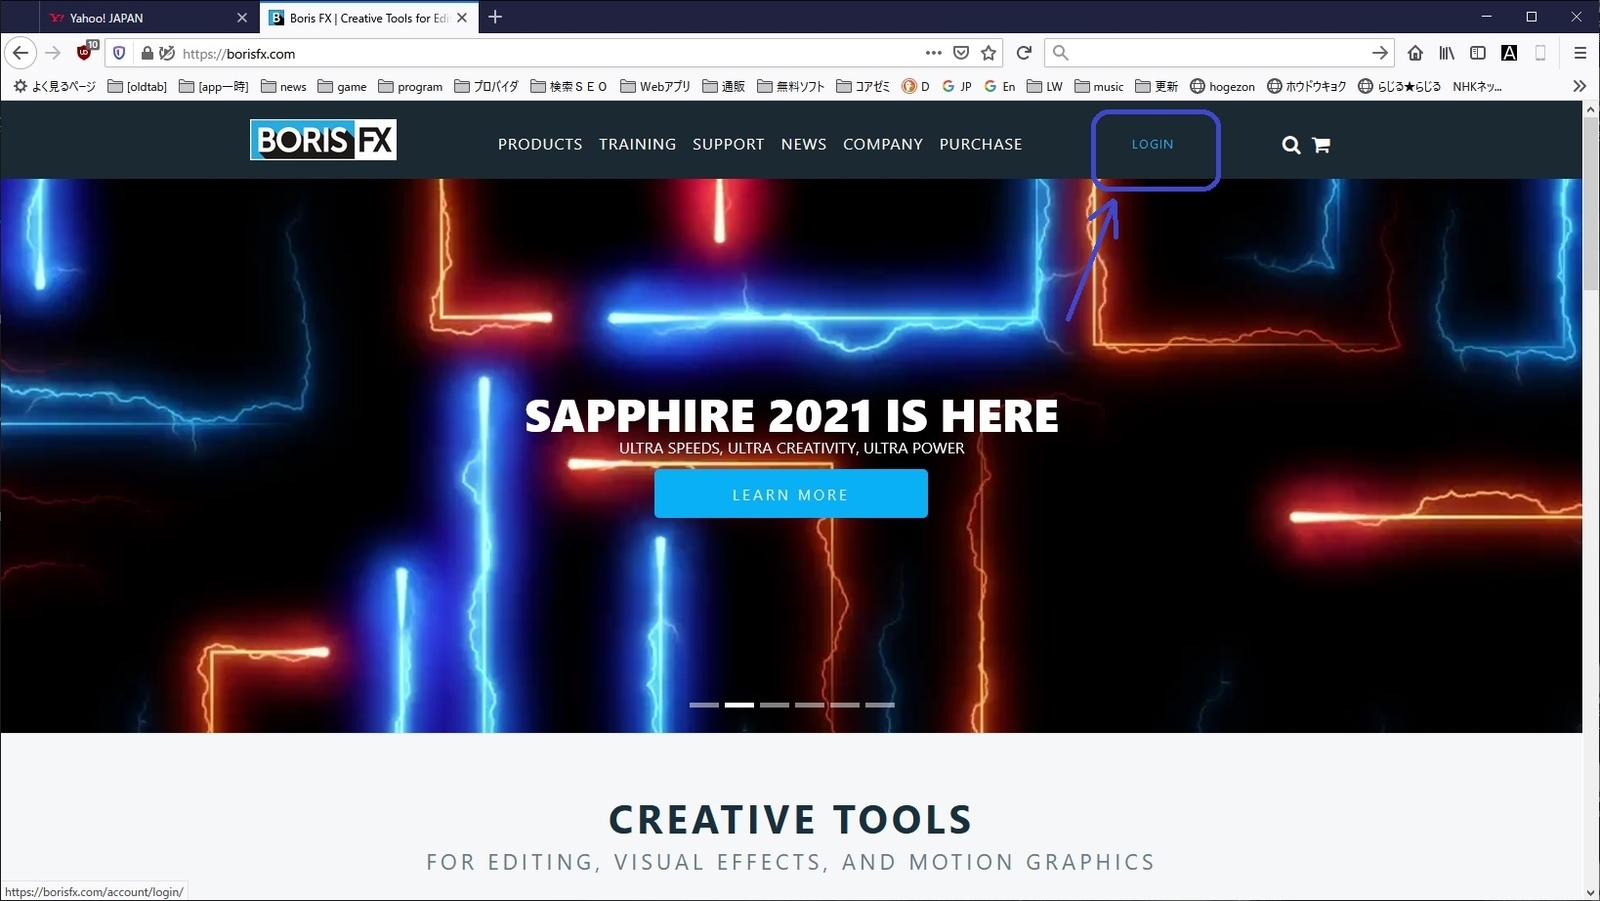Jump to the first carousel slide indicator

pos(704,705)
